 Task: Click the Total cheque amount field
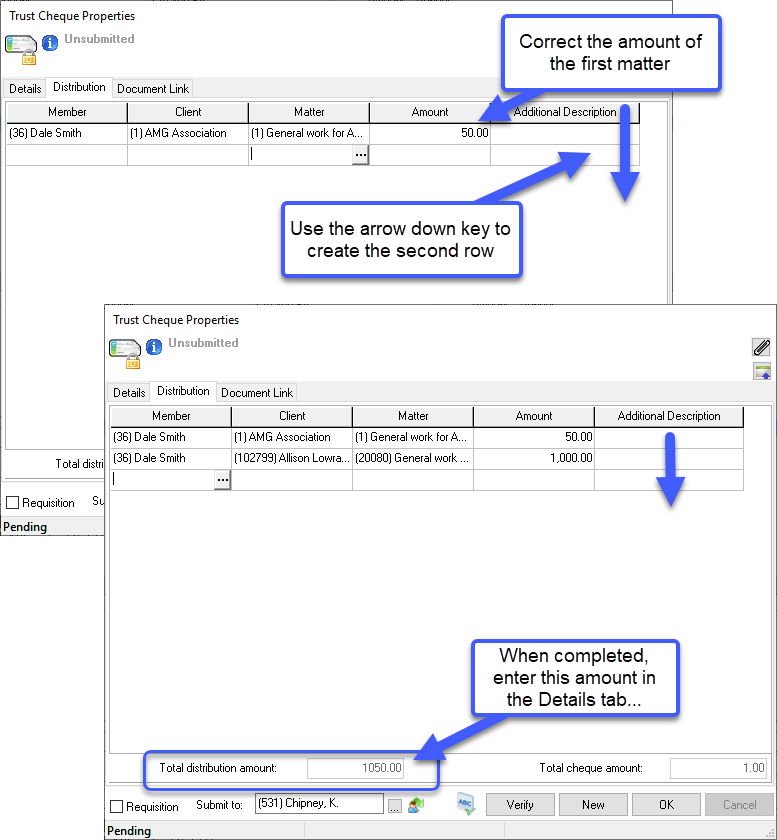718,768
